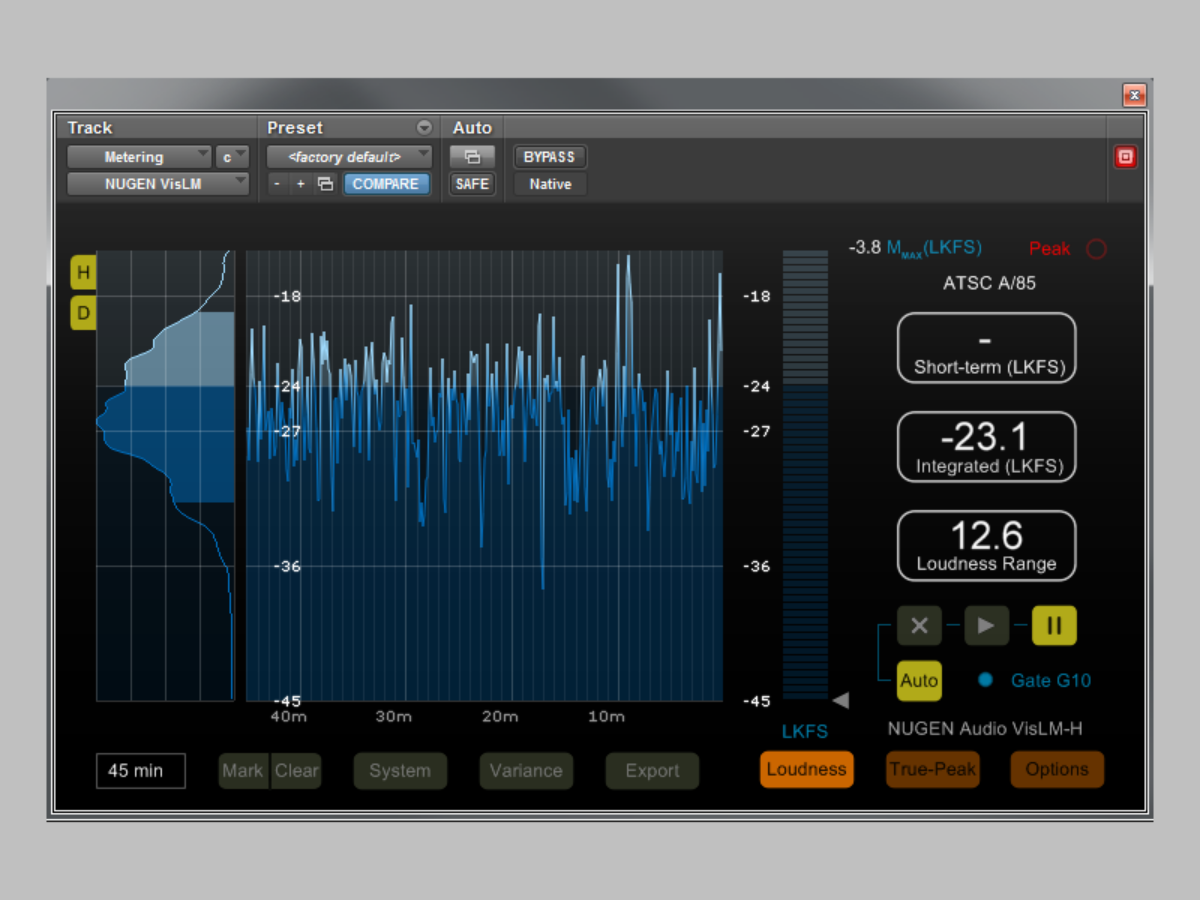Toggle automation SAFE button
Screen dimensions: 1200x900
(472, 184)
